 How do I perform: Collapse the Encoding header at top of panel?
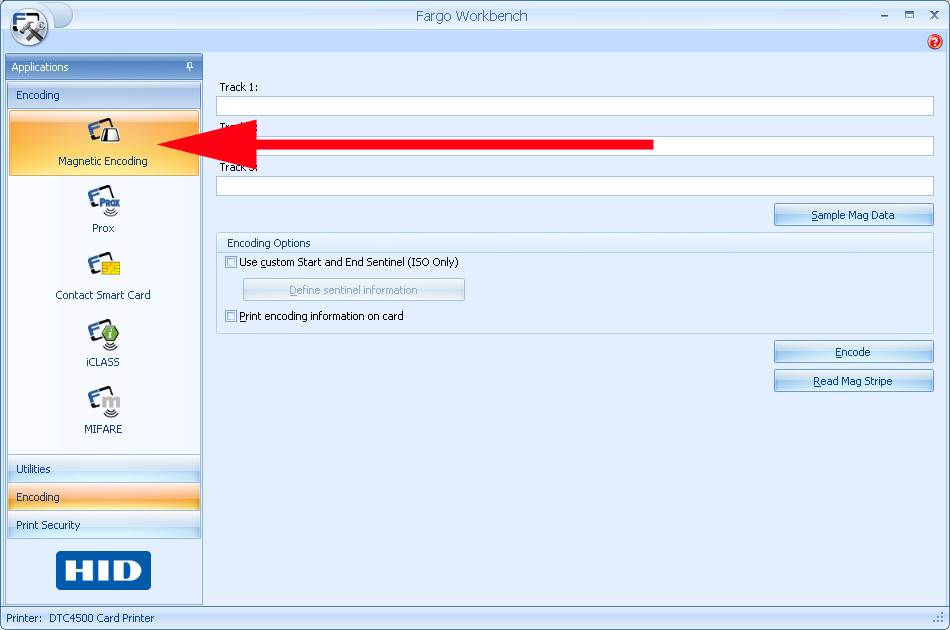[104, 95]
